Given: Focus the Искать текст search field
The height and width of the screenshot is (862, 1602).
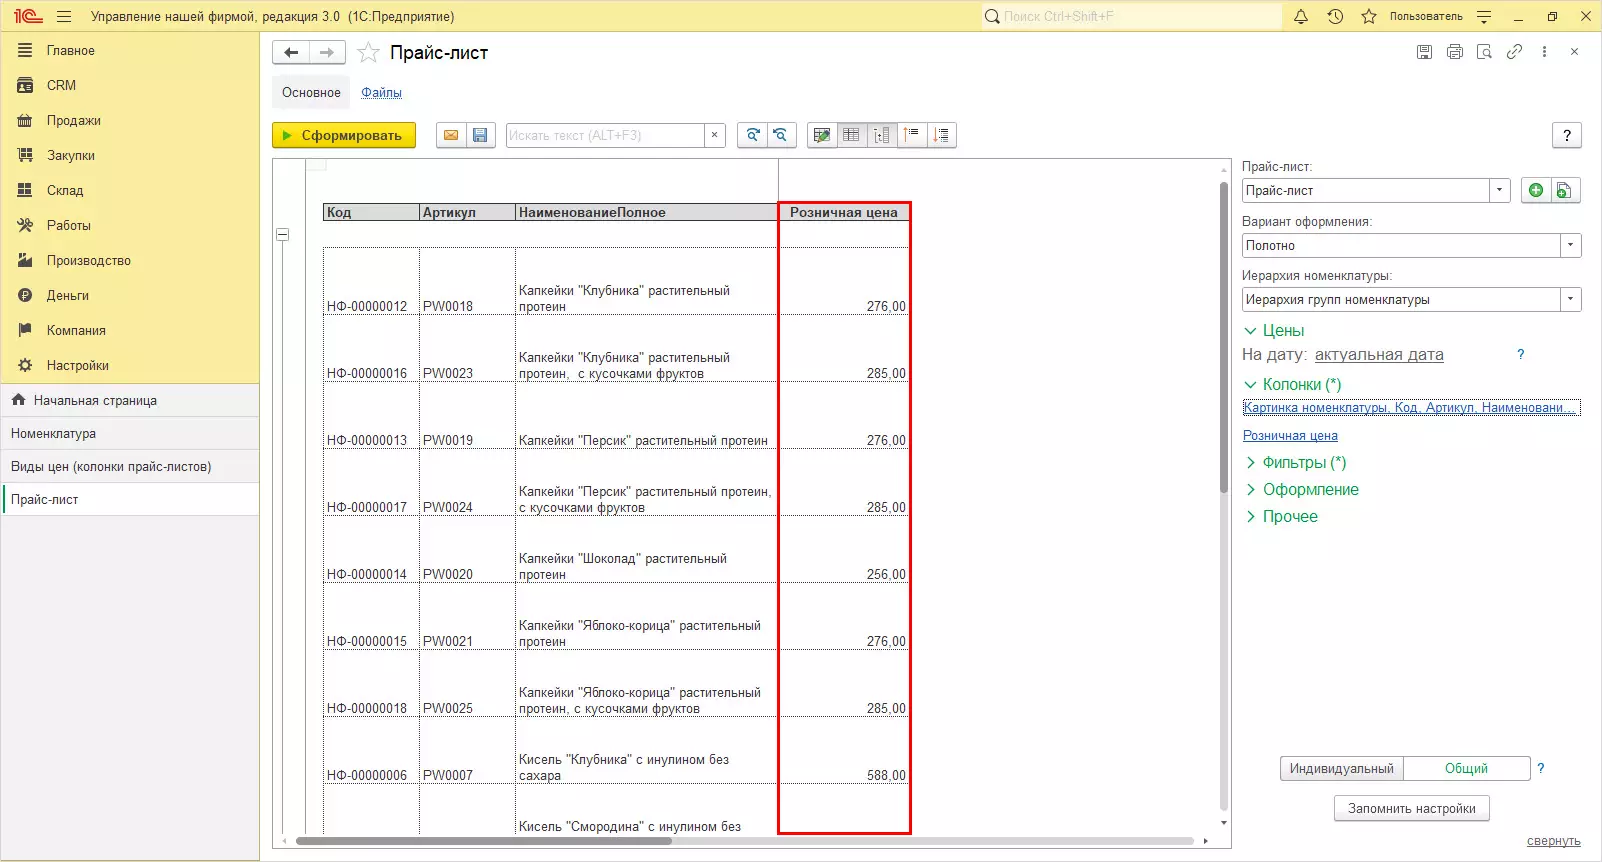Looking at the screenshot, I should pyautogui.click(x=605, y=135).
